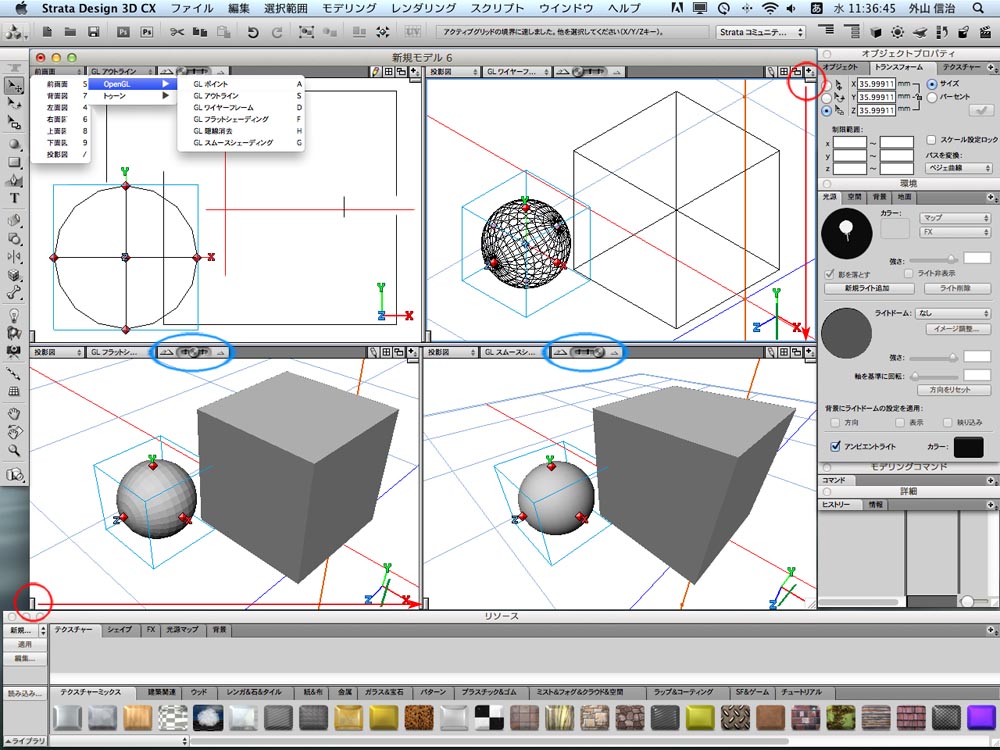The image size is (1000, 750).
Task: Toggle ライト非表示 checkbox
Action: [908, 273]
